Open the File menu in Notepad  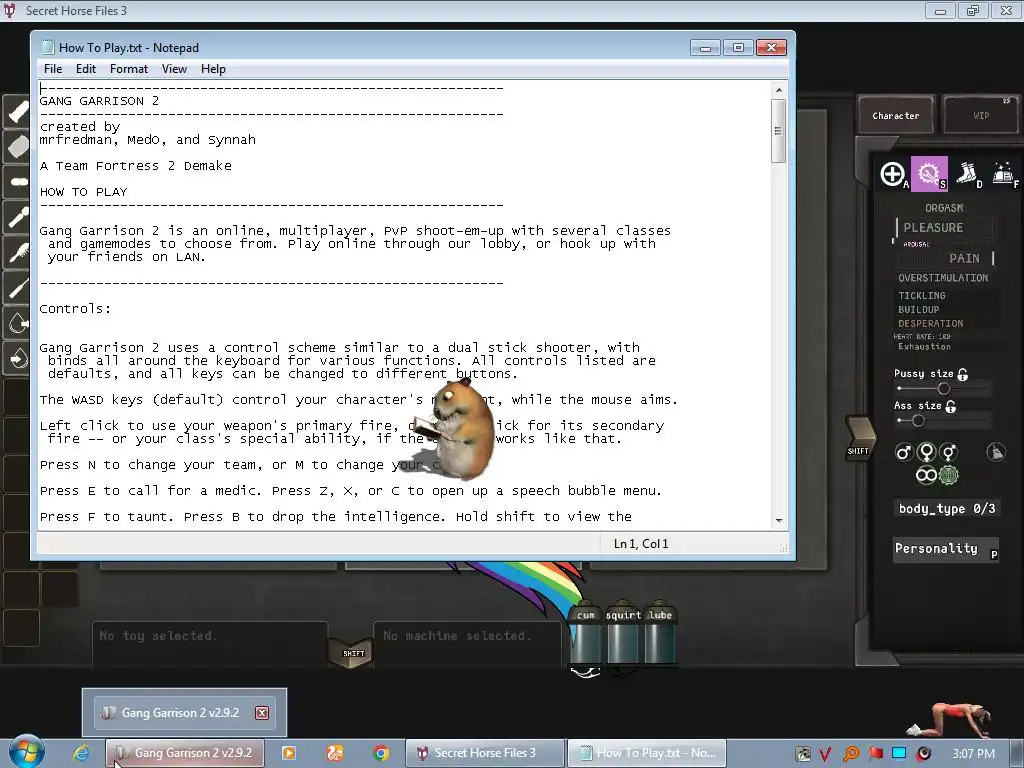53,69
